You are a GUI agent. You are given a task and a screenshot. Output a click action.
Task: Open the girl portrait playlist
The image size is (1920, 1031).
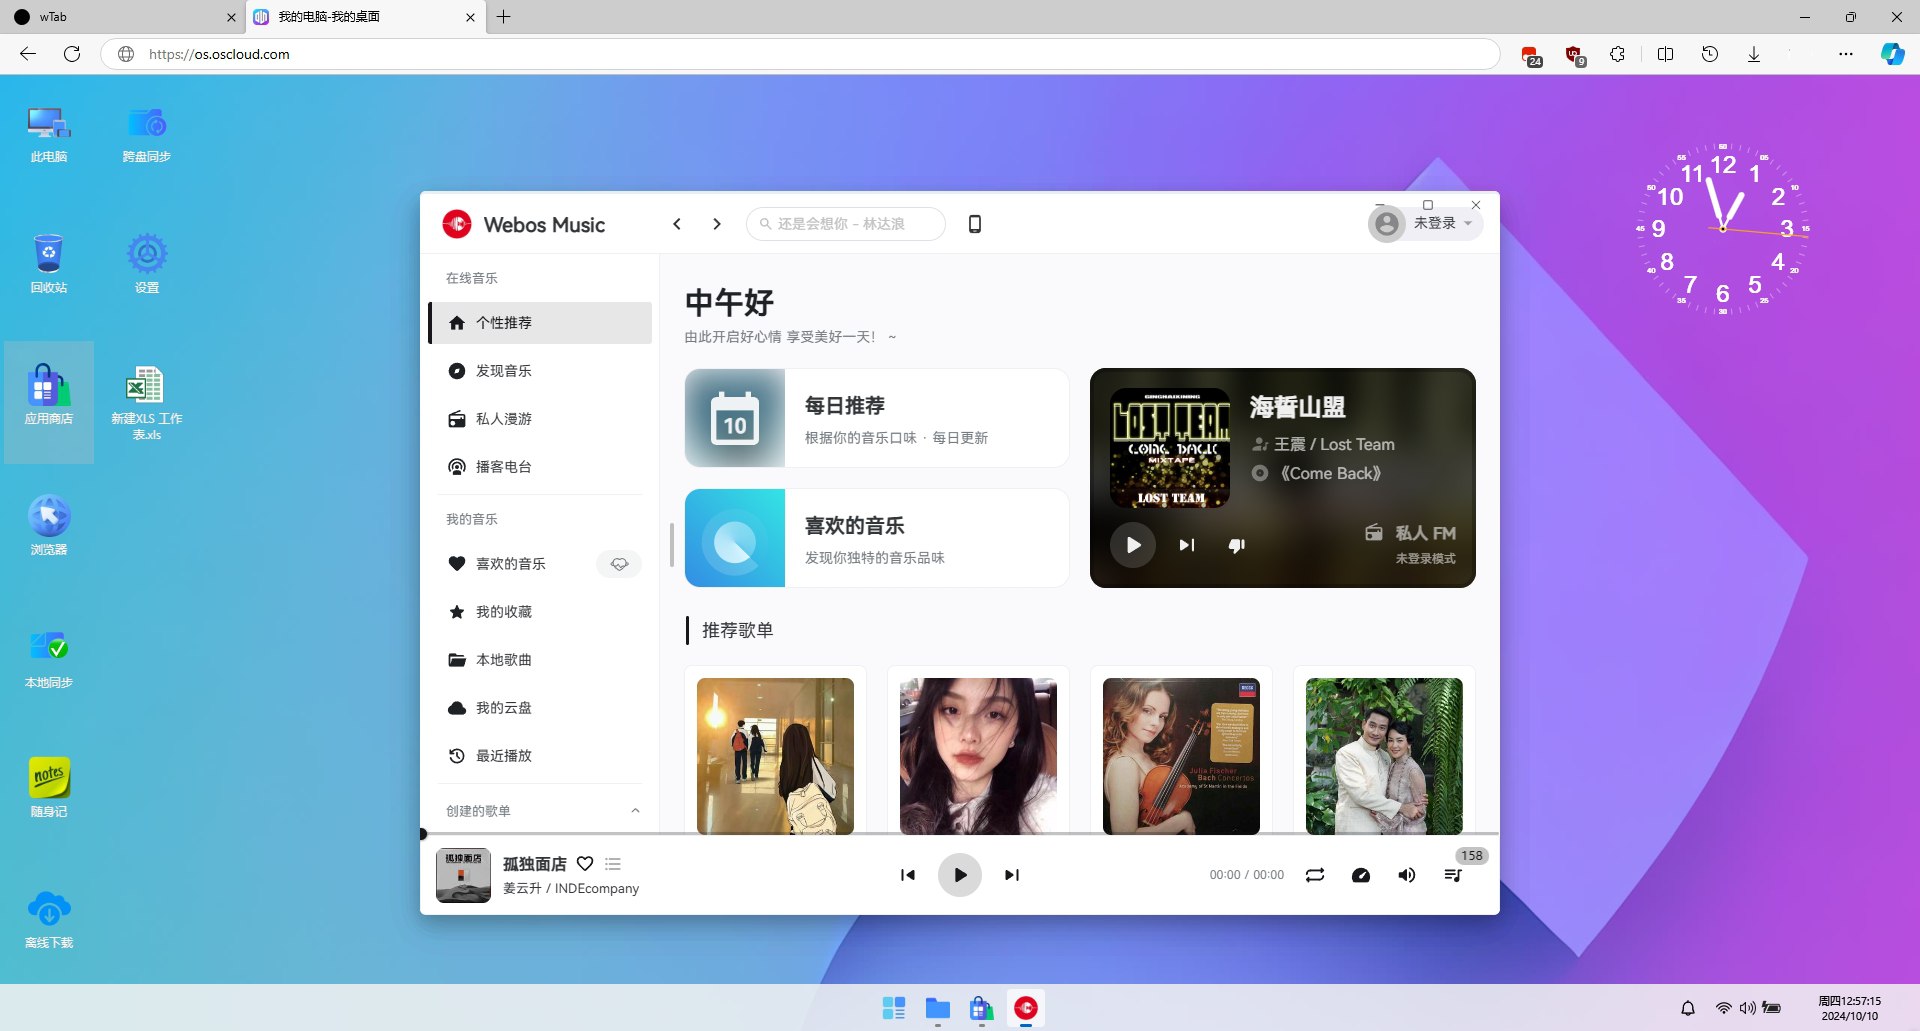978,756
